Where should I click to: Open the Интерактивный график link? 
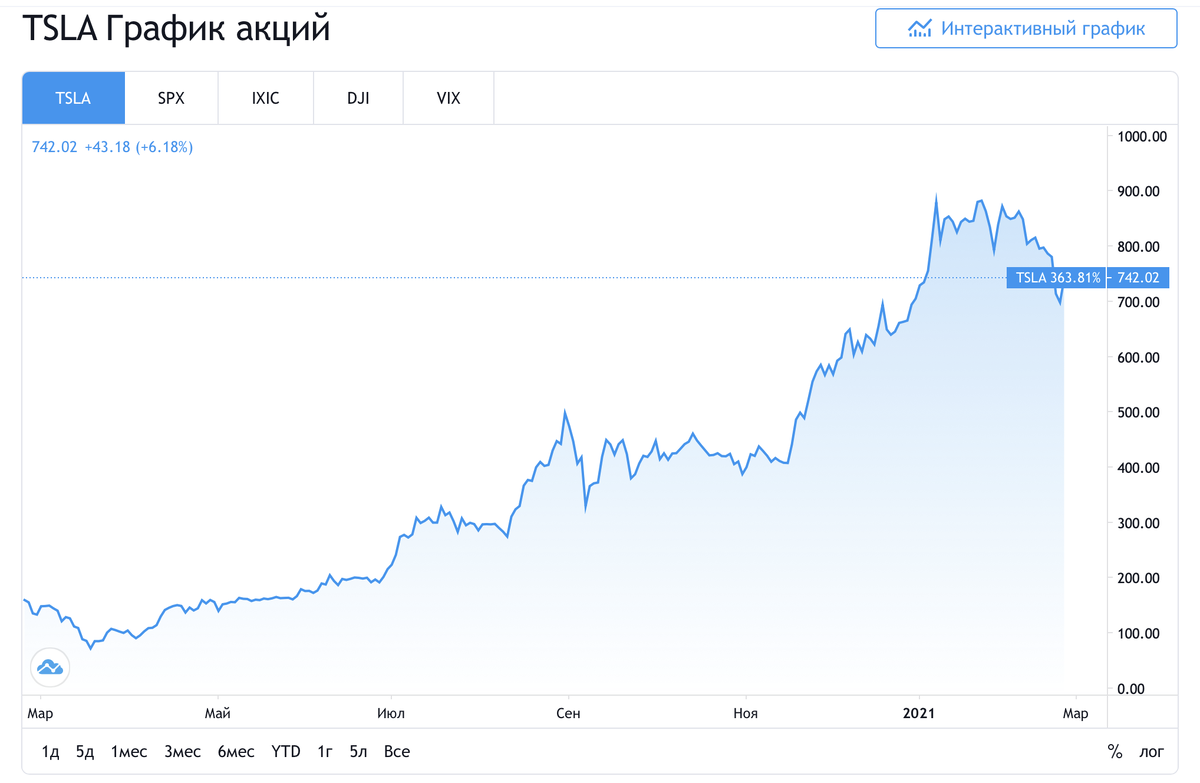coord(1025,28)
